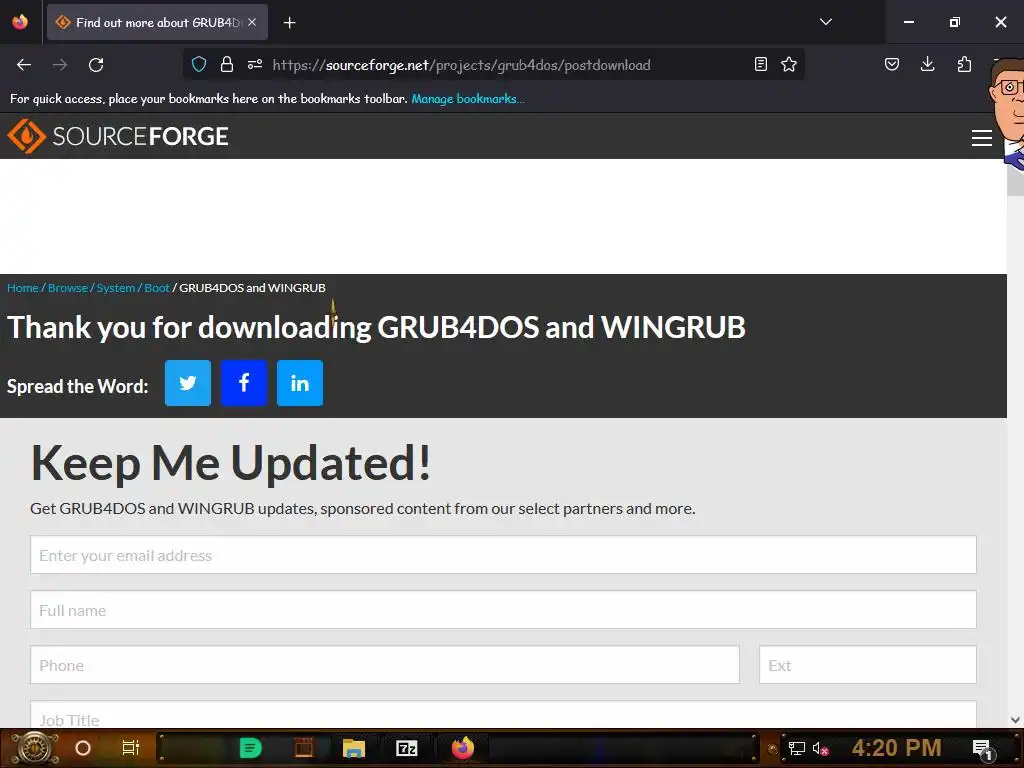Click the Ext input field
This screenshot has width=1024, height=768.
pyautogui.click(x=867, y=665)
